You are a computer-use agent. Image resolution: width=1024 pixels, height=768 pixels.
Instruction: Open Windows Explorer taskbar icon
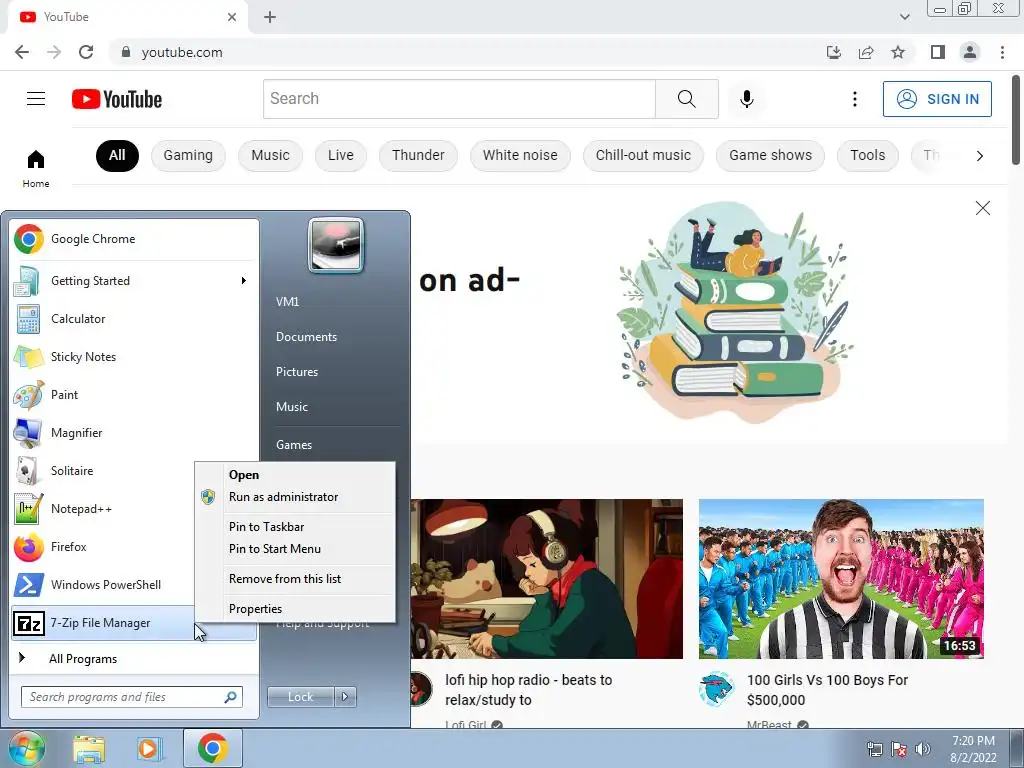click(x=89, y=749)
